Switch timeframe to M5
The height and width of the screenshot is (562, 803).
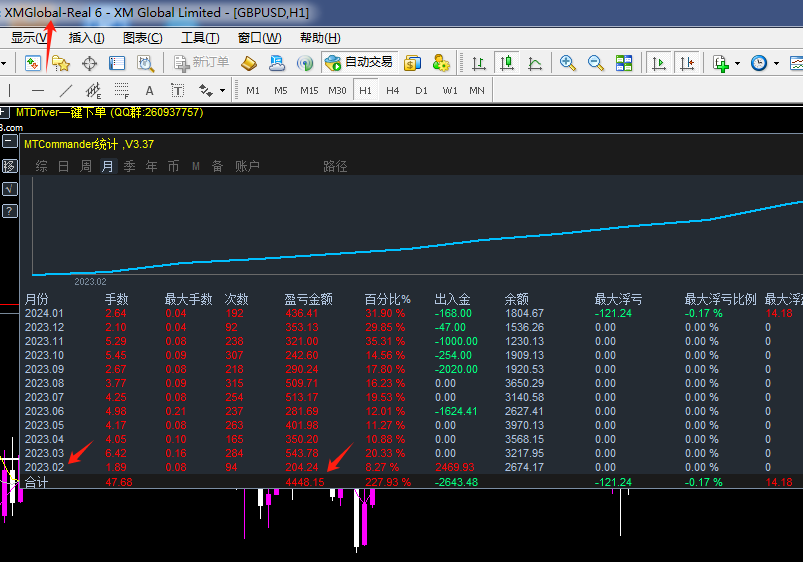(281, 91)
